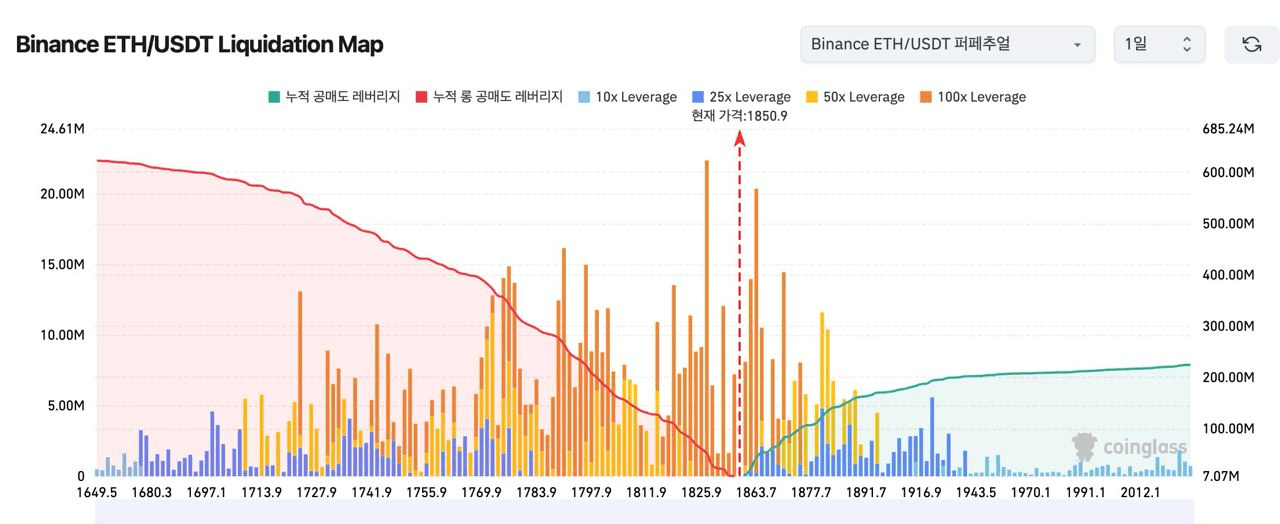Click the x-axis label 1680.3
Viewport: 1280px width, 524px height.
[151, 491]
